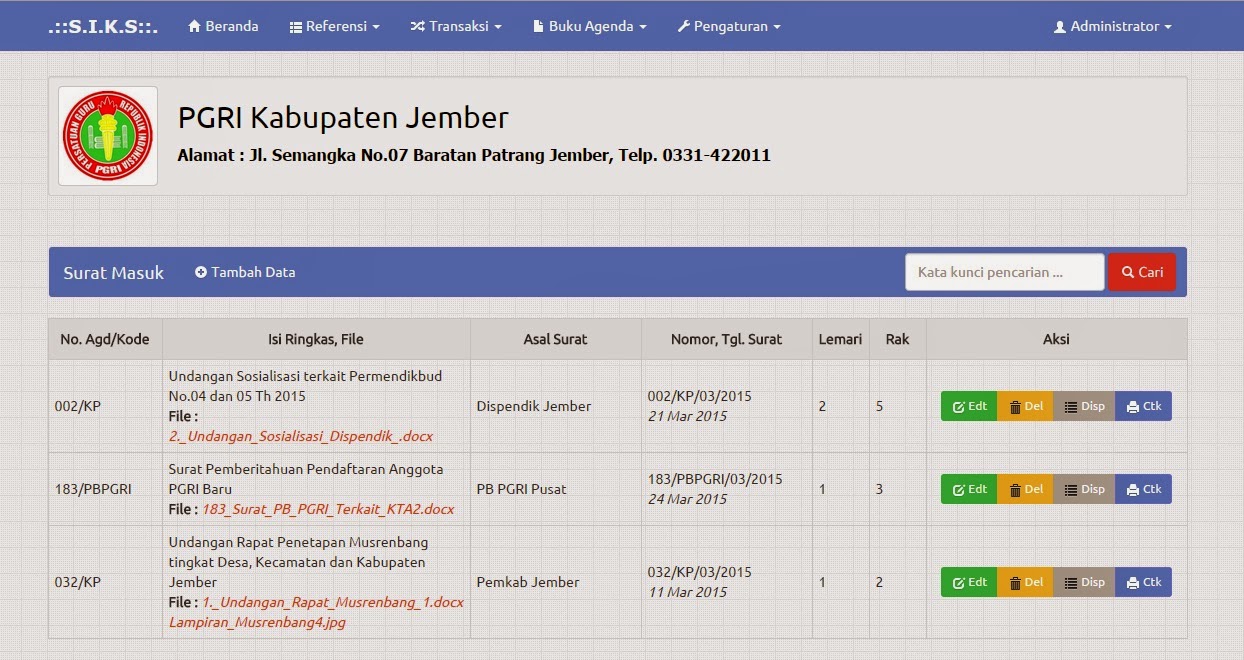
Task: Open file Lampiran_Musrenbang4.jpg
Action: tap(256, 622)
